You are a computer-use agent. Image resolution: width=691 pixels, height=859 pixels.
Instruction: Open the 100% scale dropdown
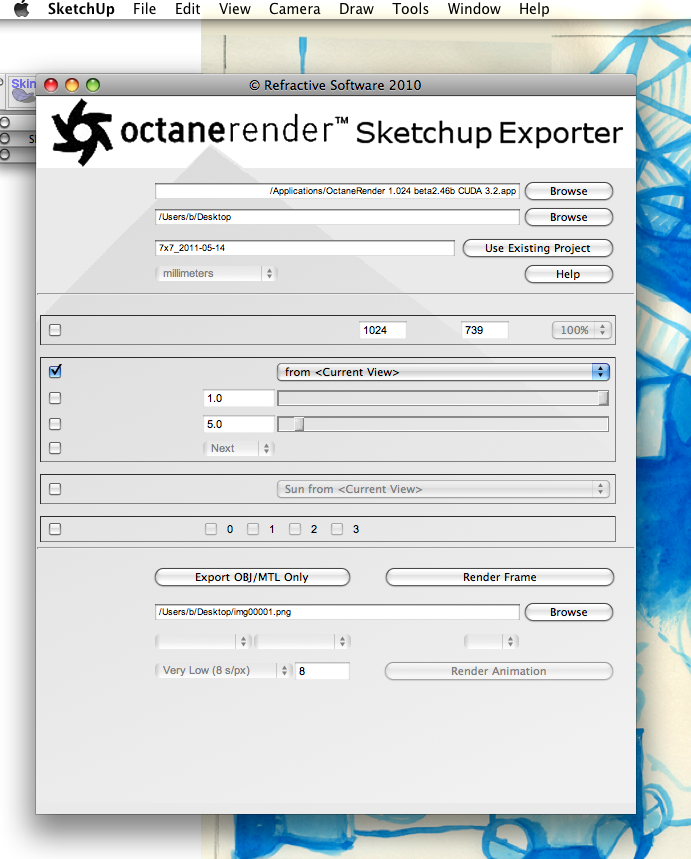[x=581, y=330]
